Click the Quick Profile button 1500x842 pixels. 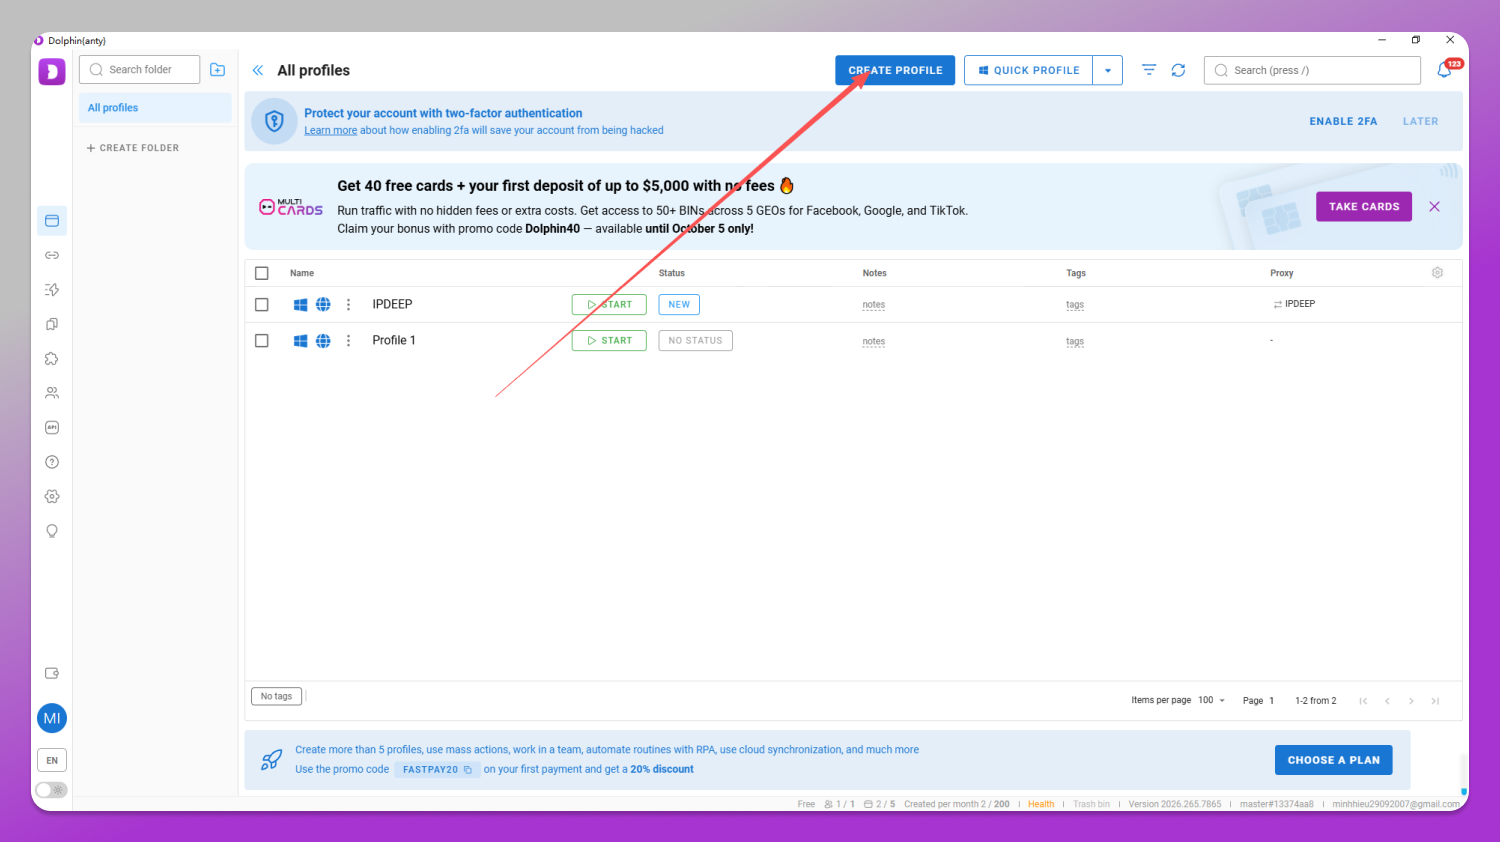click(1028, 70)
